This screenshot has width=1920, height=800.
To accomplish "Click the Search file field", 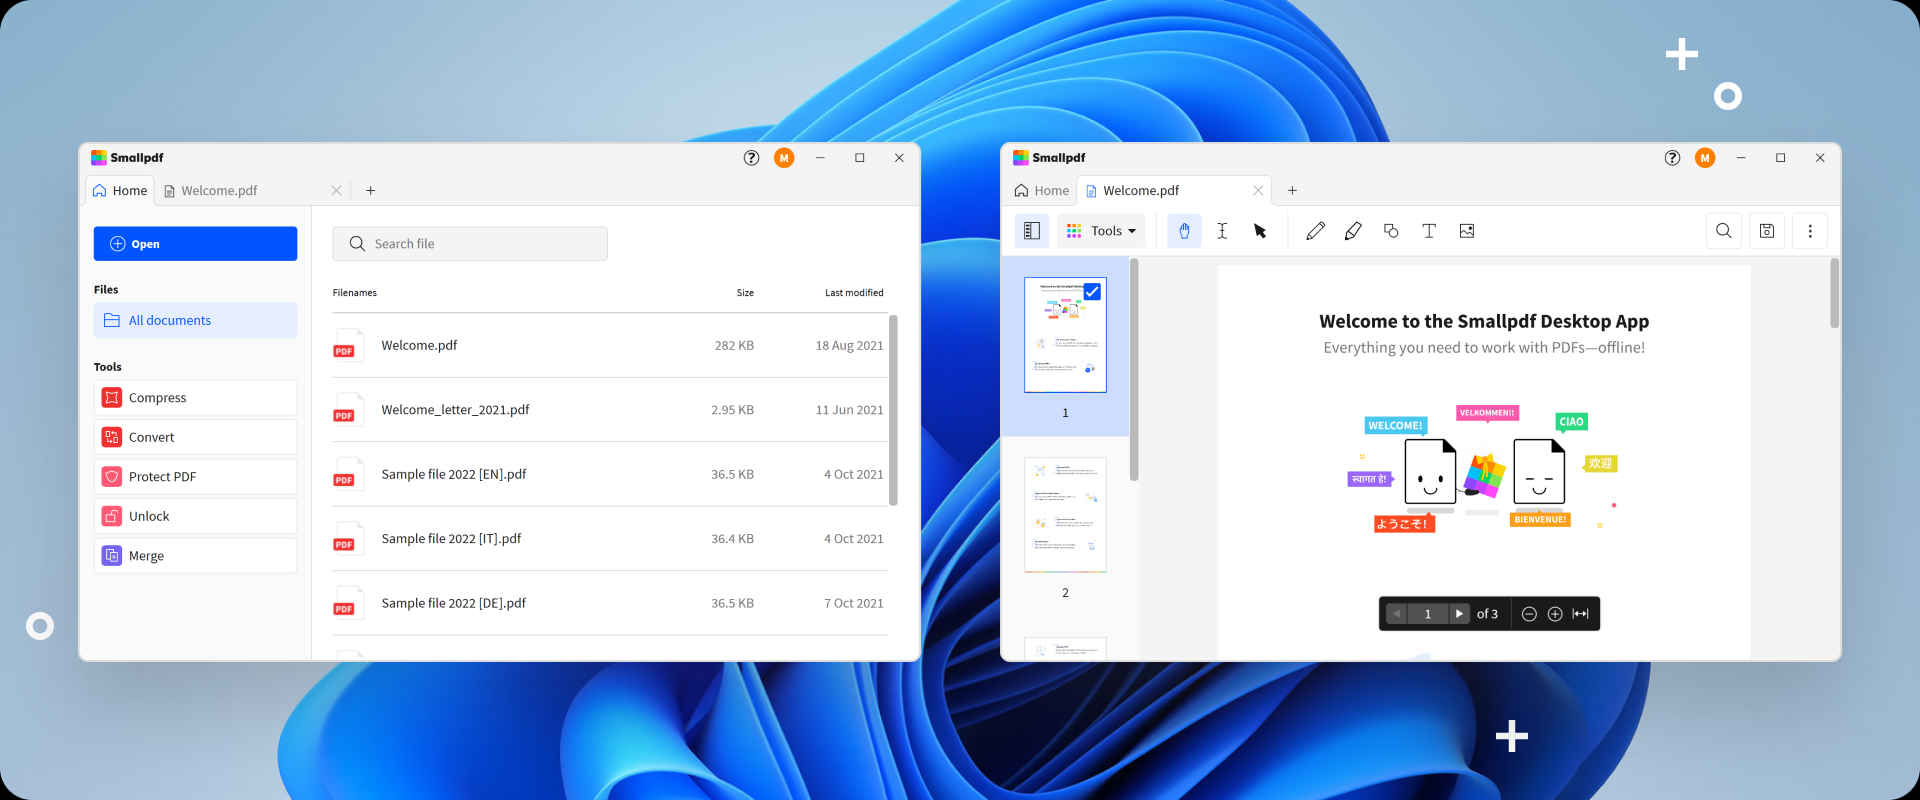I will click(x=470, y=244).
